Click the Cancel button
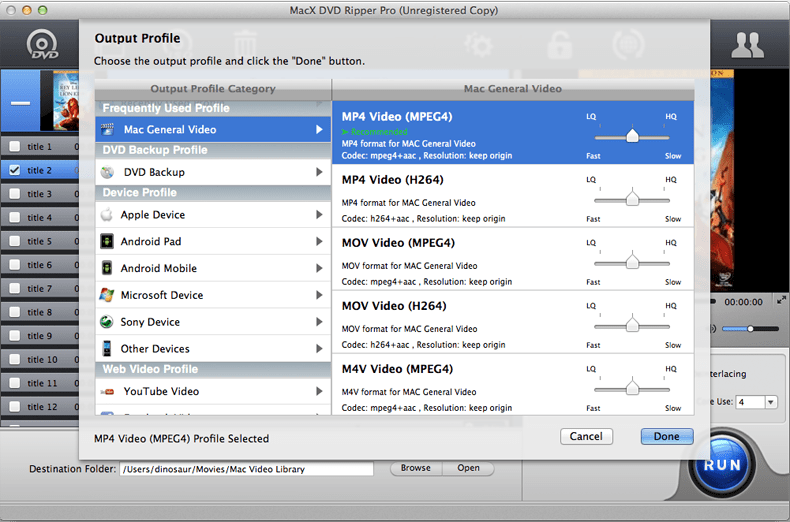 coord(586,436)
